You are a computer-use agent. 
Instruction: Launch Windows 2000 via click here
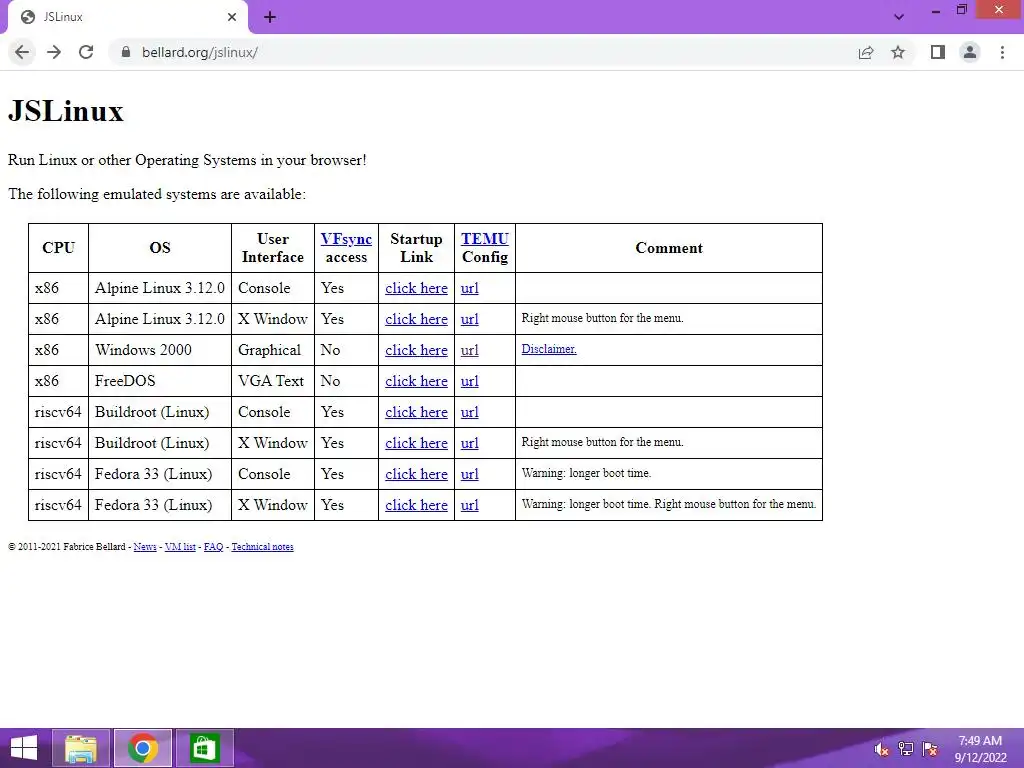pyautogui.click(x=416, y=350)
